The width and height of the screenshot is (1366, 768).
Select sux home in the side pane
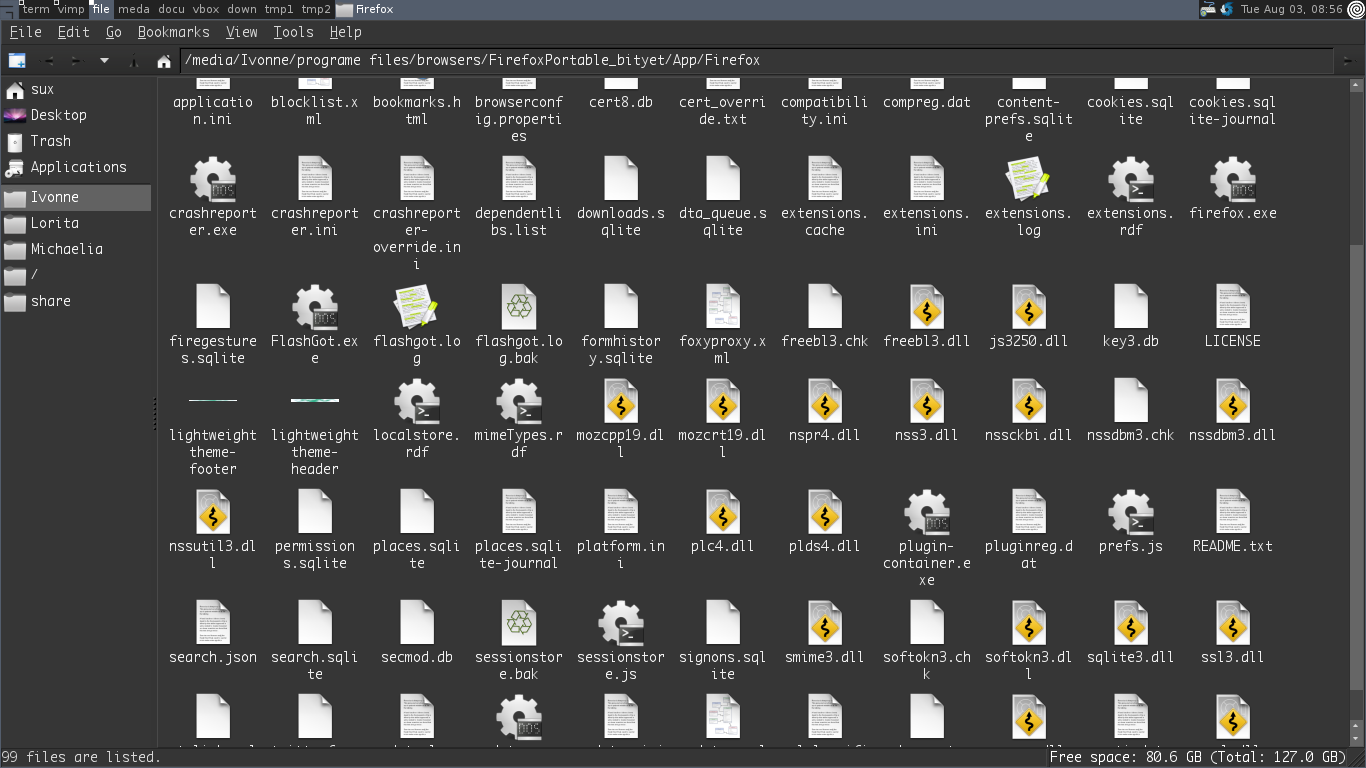tap(76, 89)
